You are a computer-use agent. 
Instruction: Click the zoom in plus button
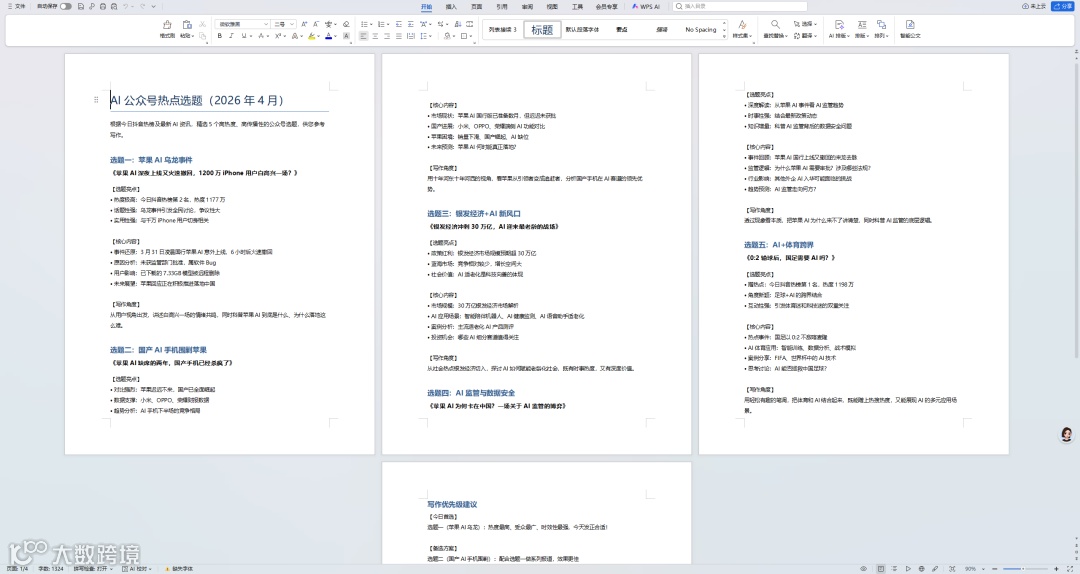point(1056,569)
